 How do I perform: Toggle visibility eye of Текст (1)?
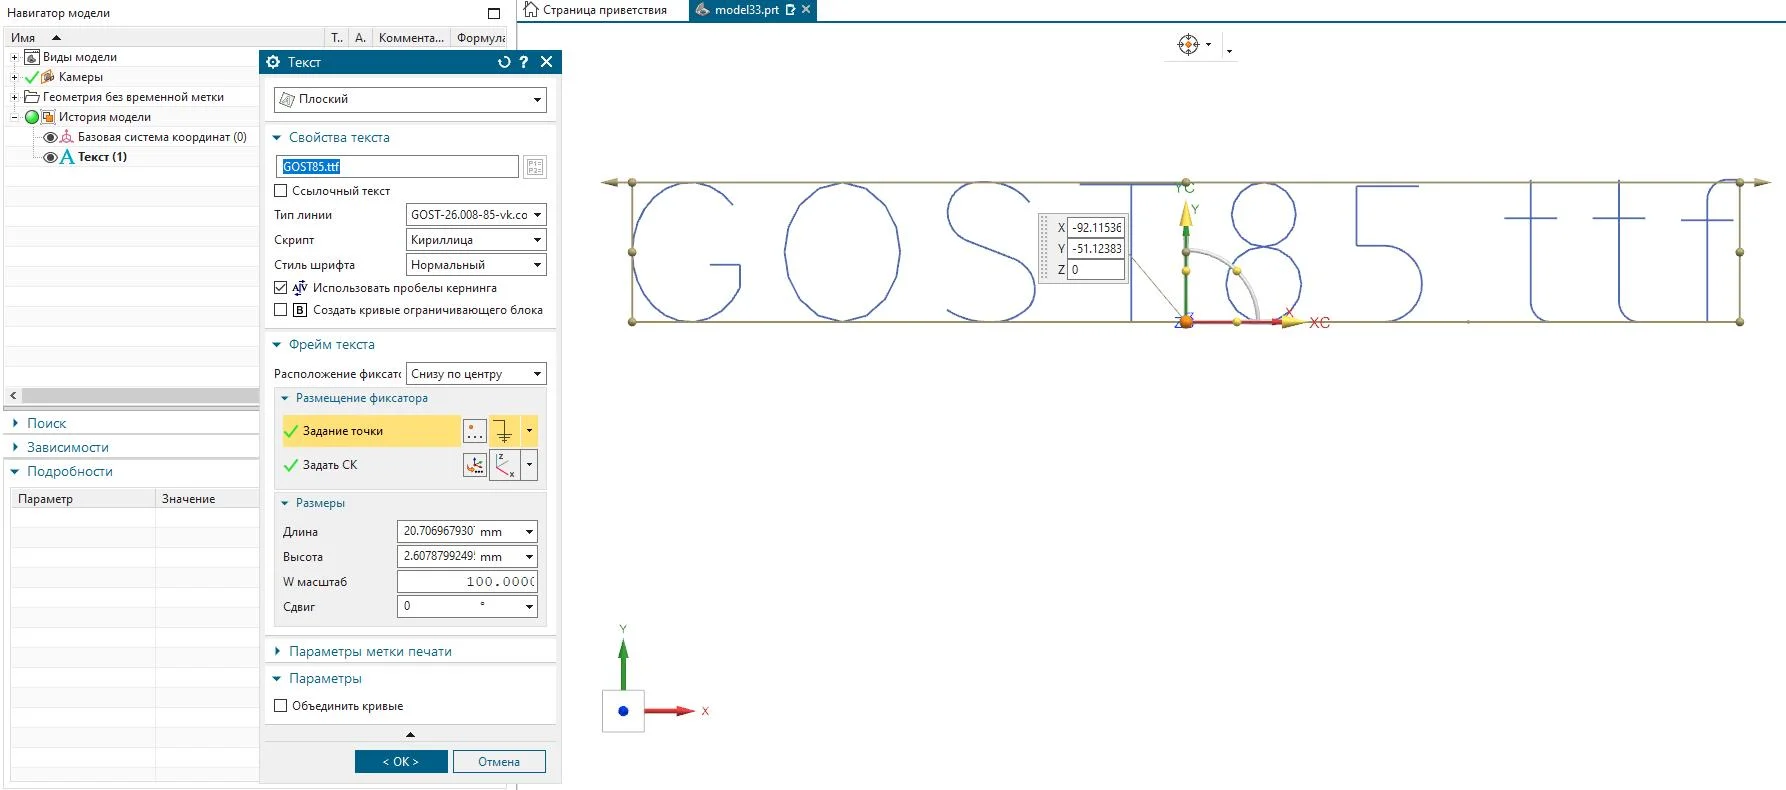click(x=50, y=157)
